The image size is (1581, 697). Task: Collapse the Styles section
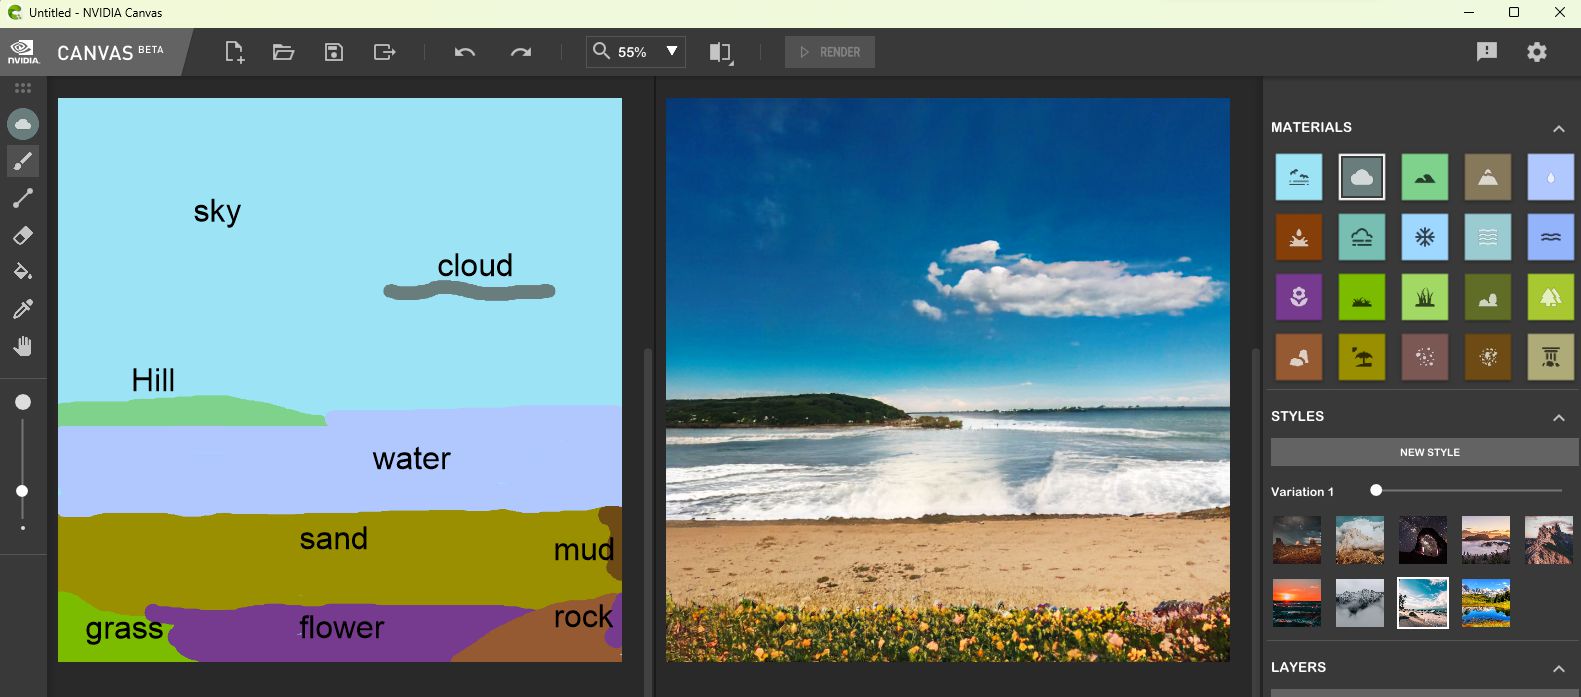tap(1558, 417)
